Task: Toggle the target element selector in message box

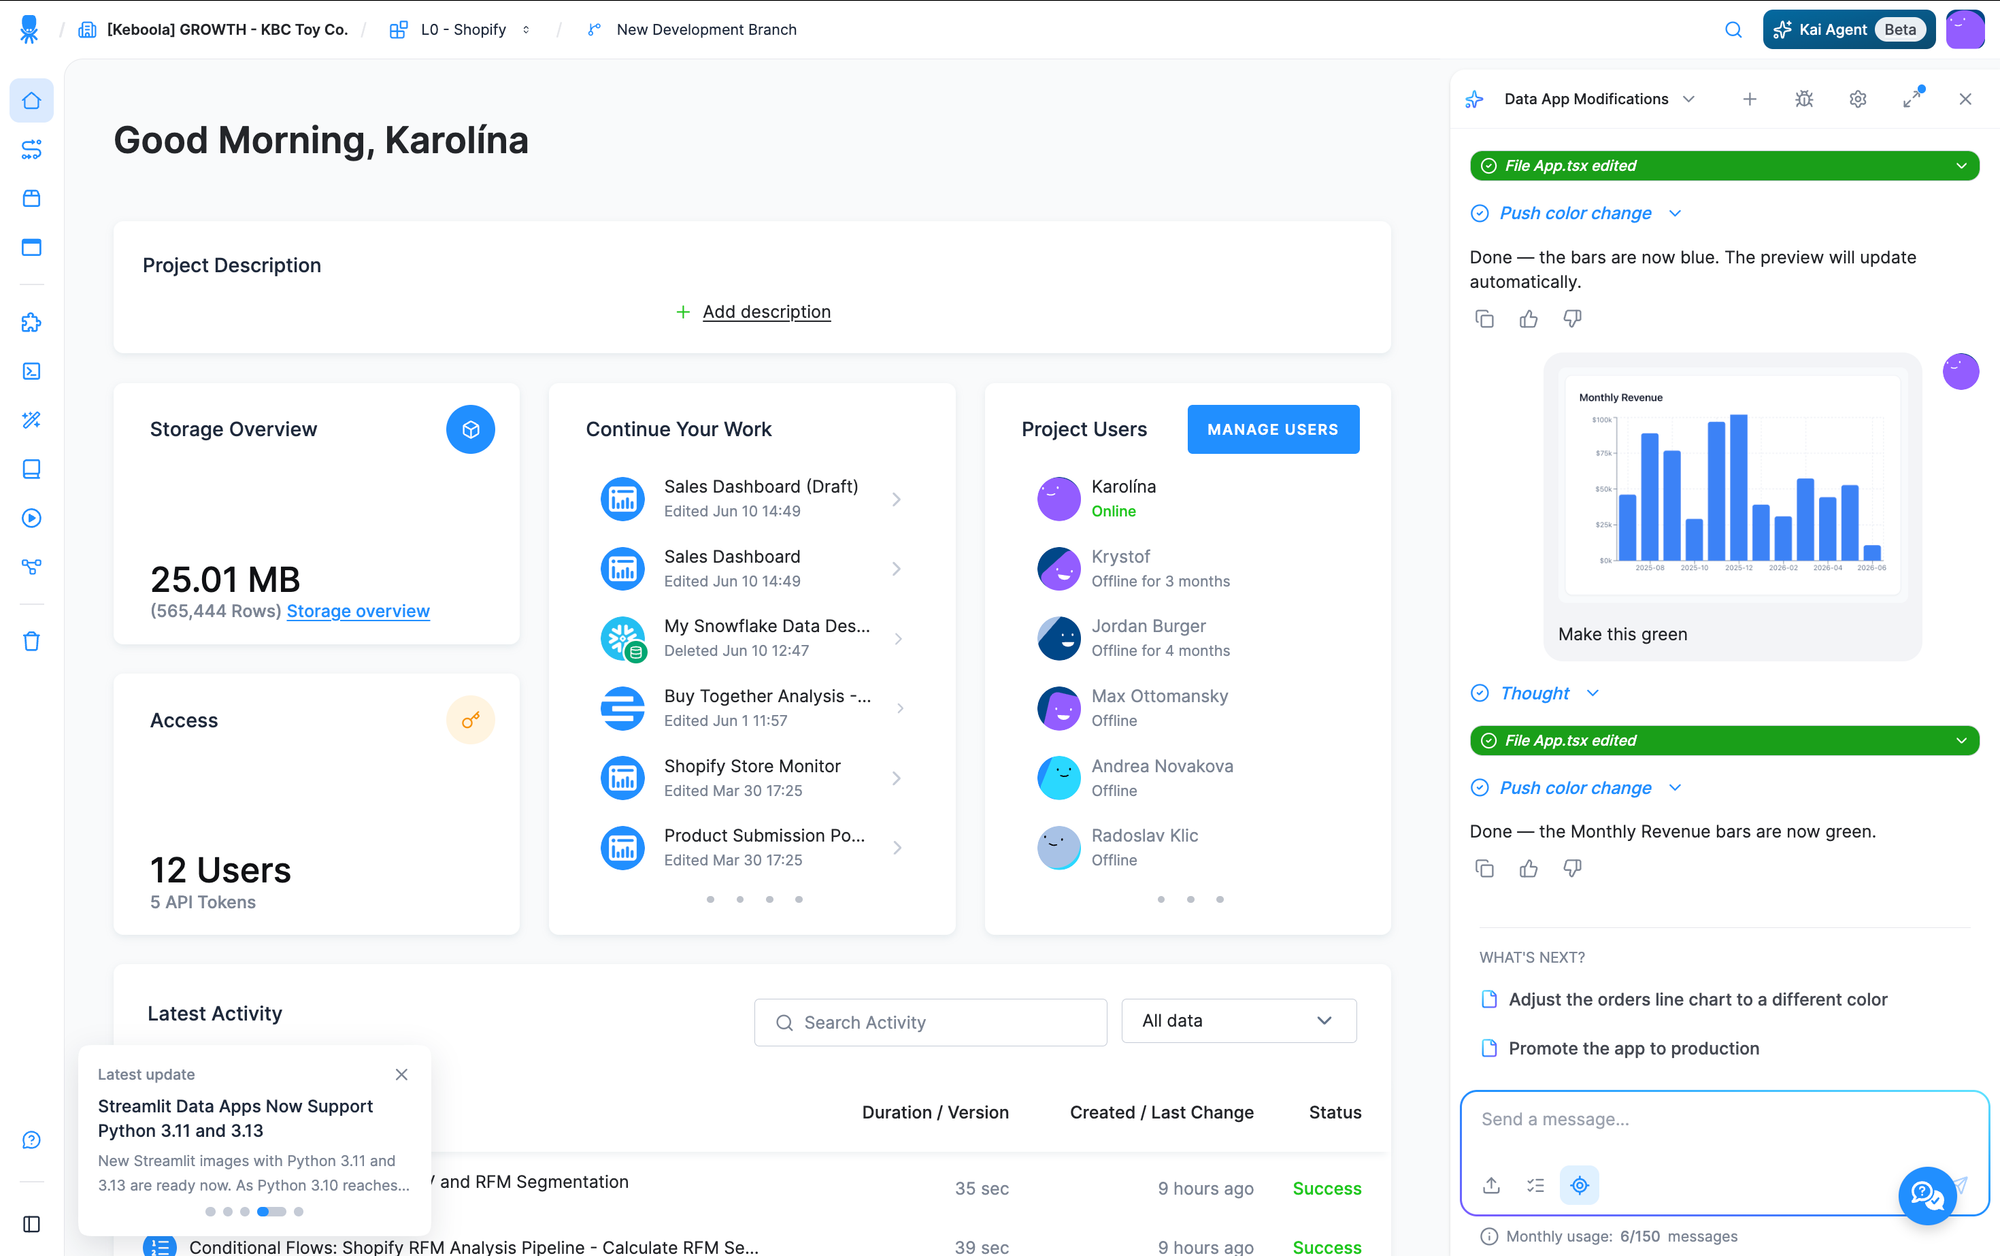Action: pos(1580,1185)
